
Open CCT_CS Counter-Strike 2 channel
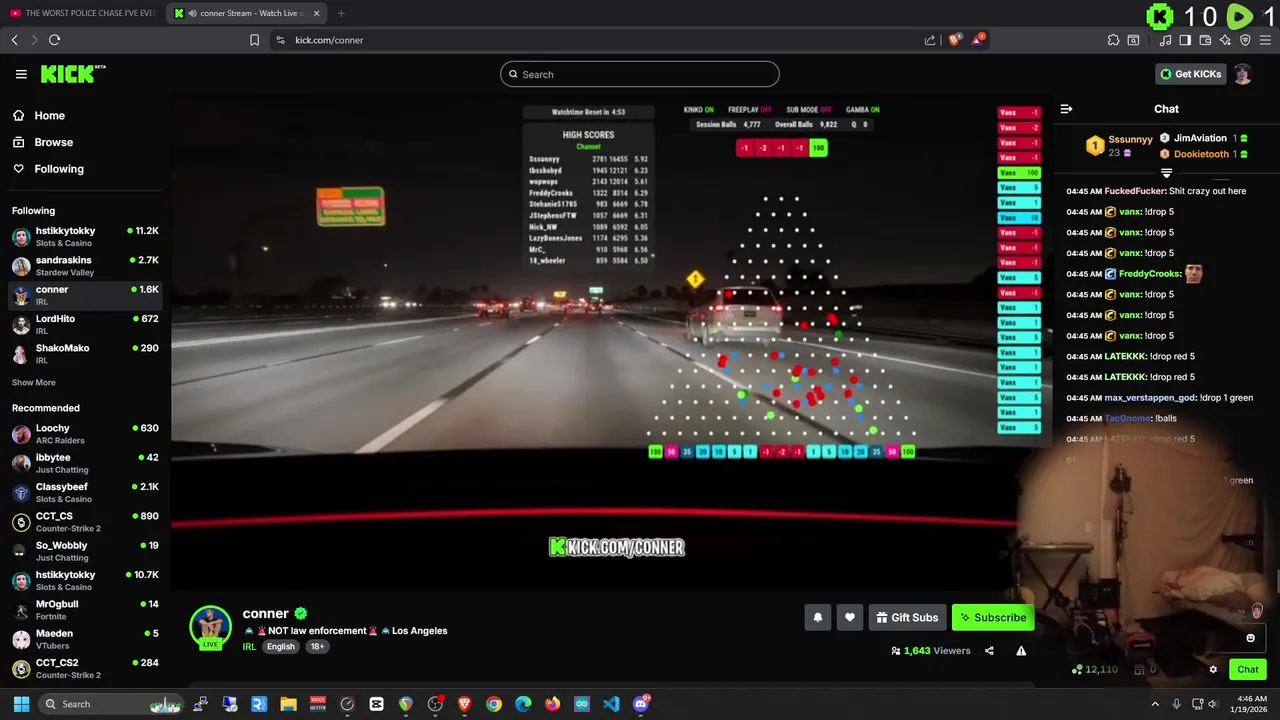click(x=85, y=521)
